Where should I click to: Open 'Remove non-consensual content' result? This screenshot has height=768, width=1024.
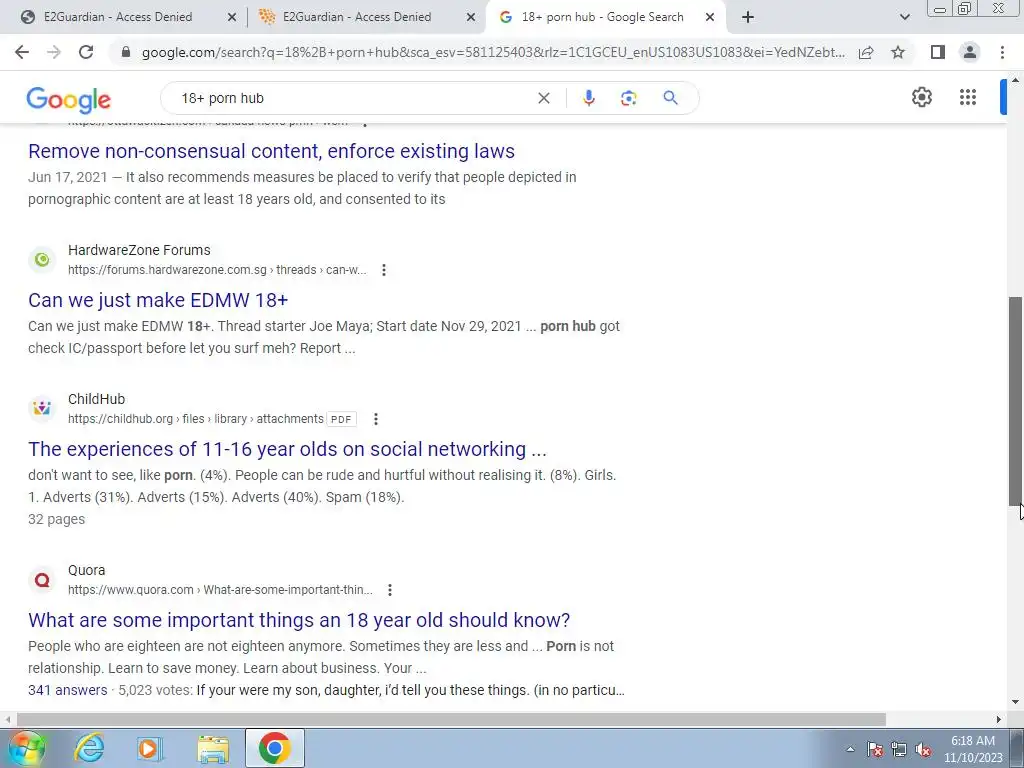coord(271,151)
